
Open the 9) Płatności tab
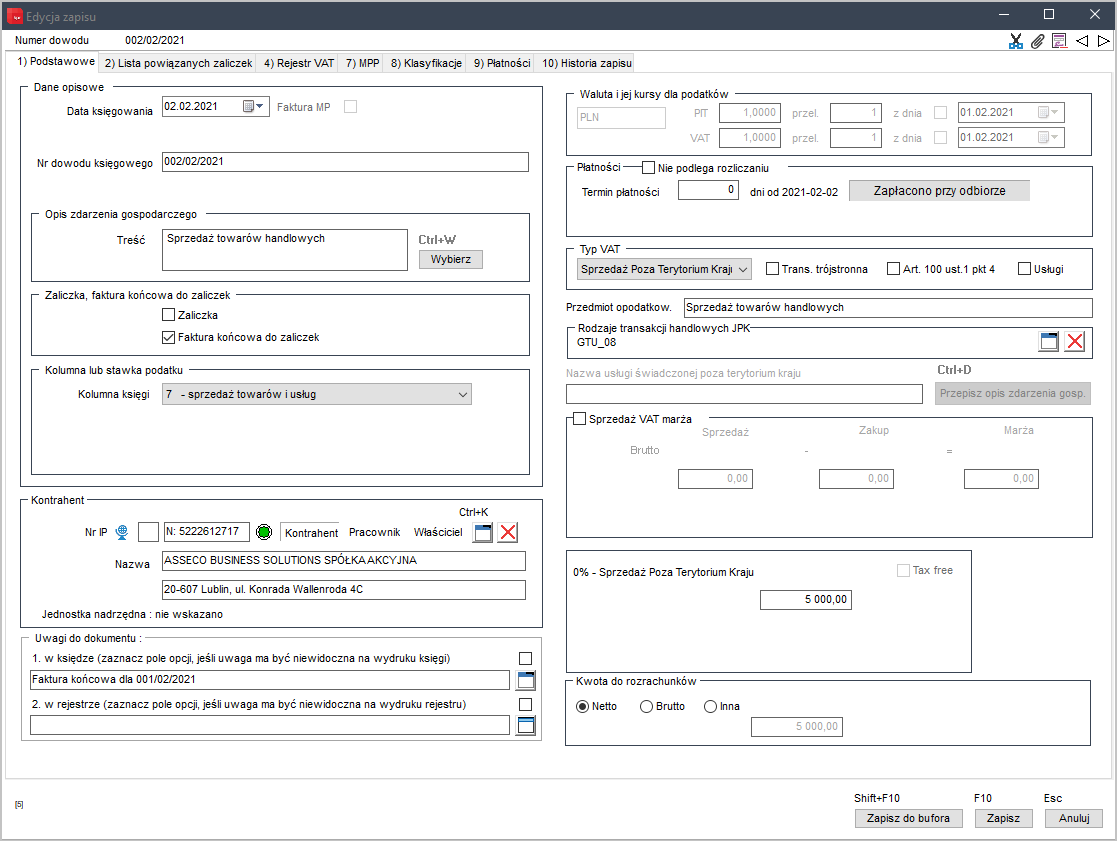point(502,63)
